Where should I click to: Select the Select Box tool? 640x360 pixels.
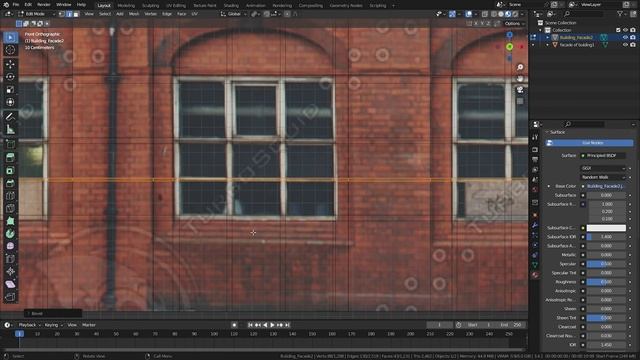10,38
